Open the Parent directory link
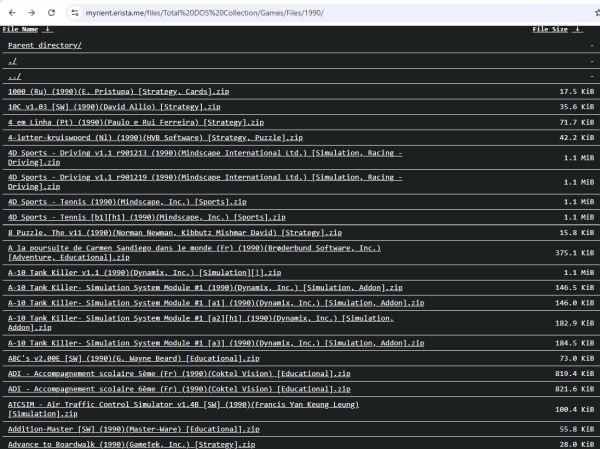The width and height of the screenshot is (600, 449). pyautogui.click(x=44, y=45)
